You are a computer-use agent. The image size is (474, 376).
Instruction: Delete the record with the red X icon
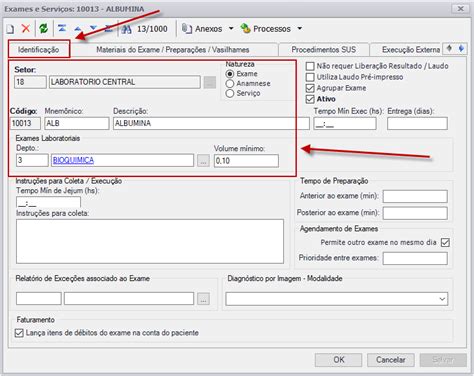[26, 29]
